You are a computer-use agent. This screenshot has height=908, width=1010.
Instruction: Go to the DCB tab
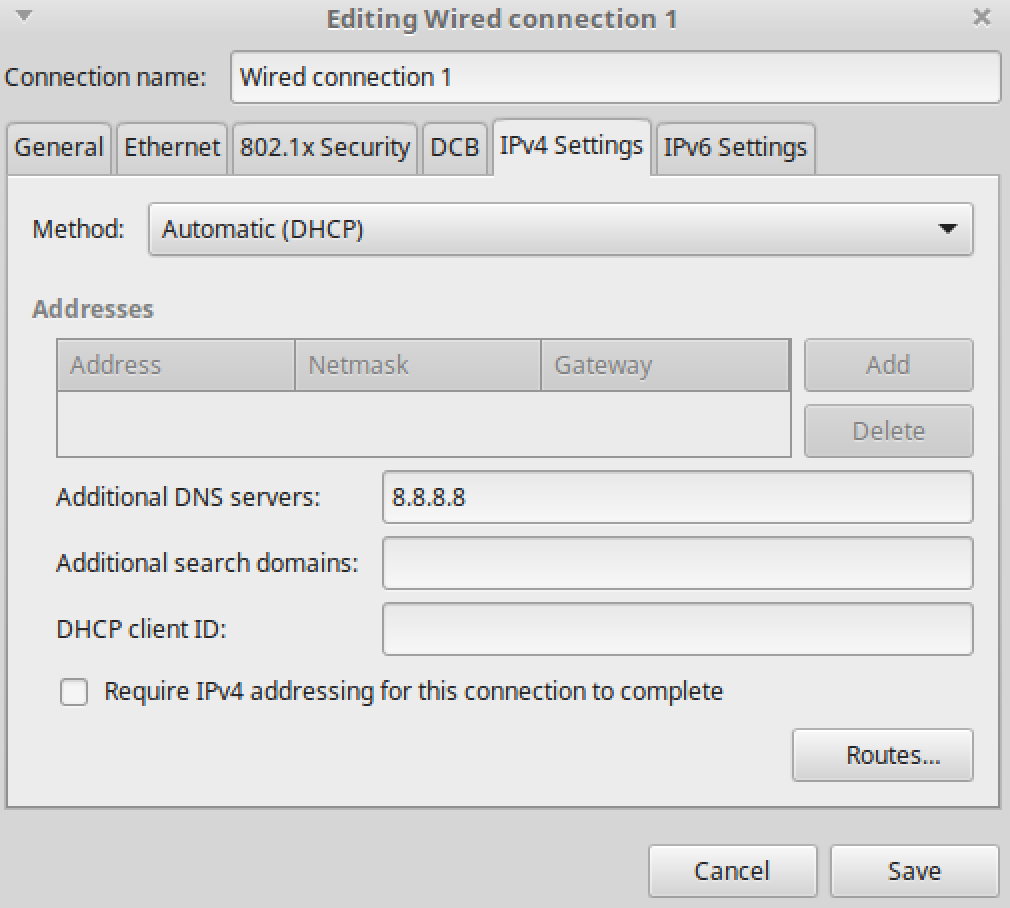(x=455, y=148)
